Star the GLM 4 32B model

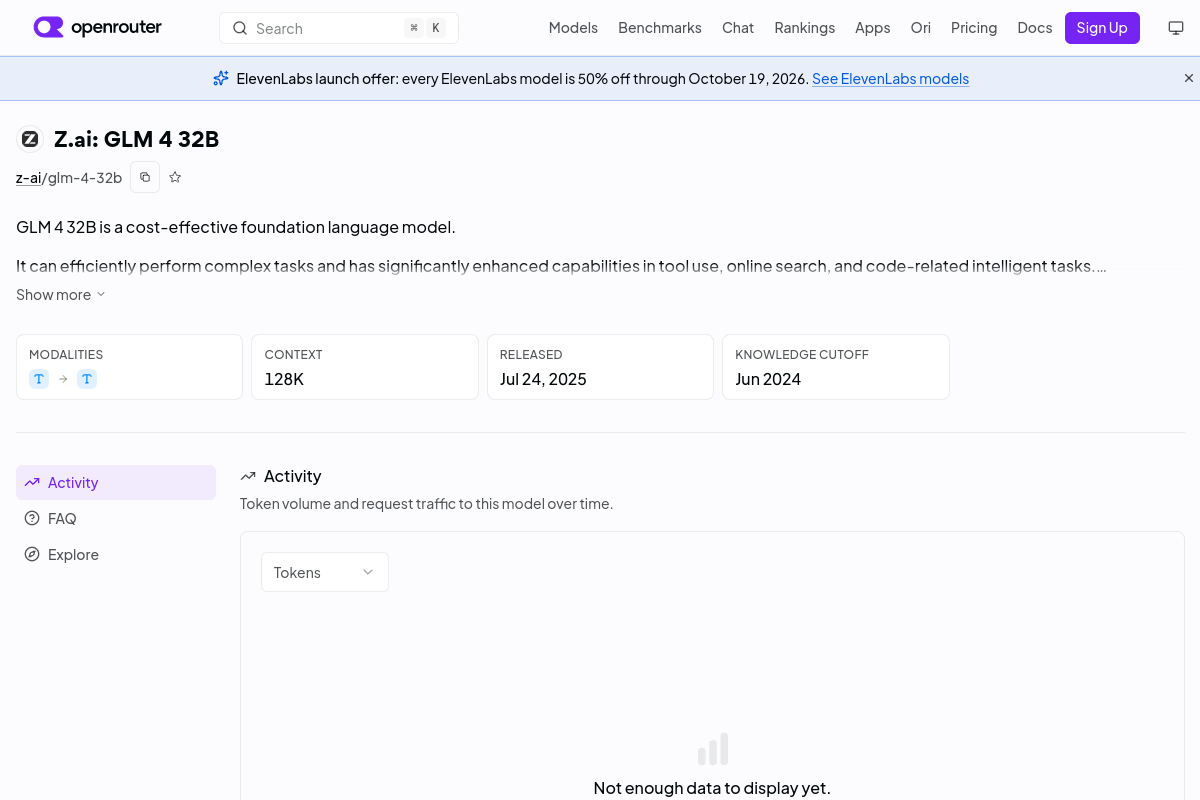175,177
